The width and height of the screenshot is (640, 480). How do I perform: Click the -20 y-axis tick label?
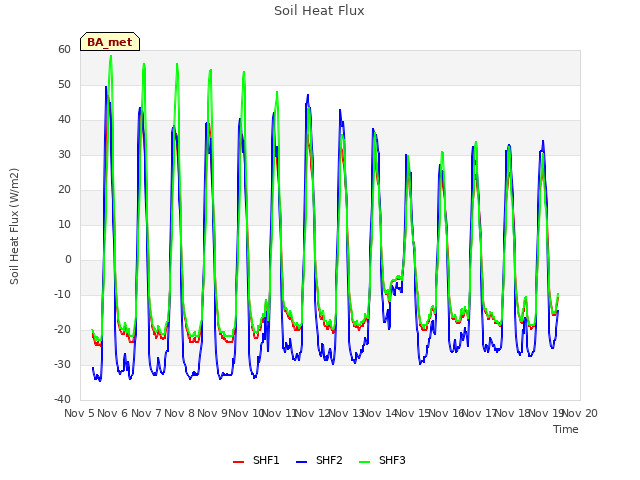62,329
